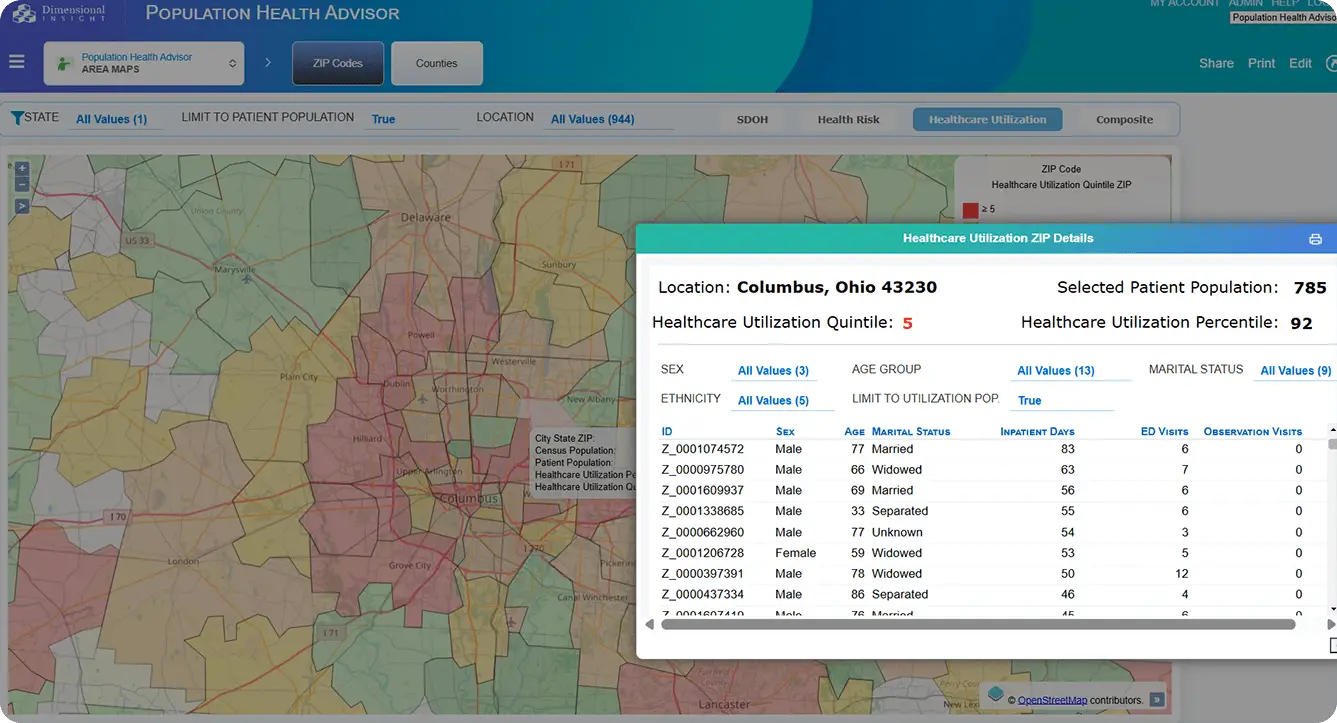1337x723 pixels.
Task: Select the Composite tab
Action: point(1124,120)
